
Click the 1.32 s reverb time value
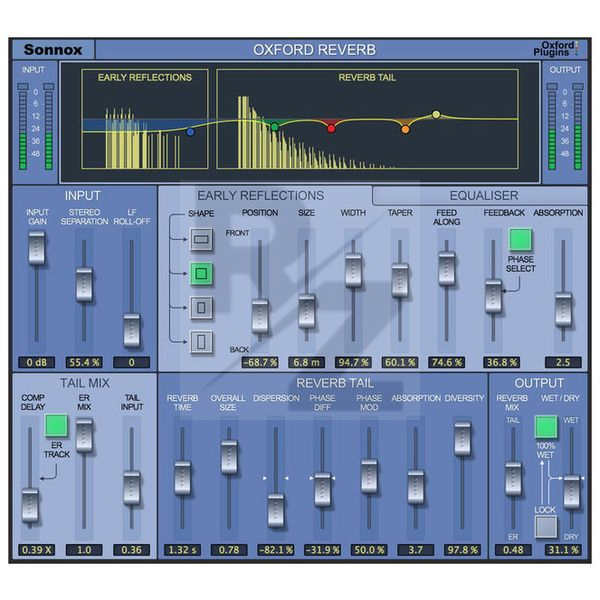pos(183,550)
